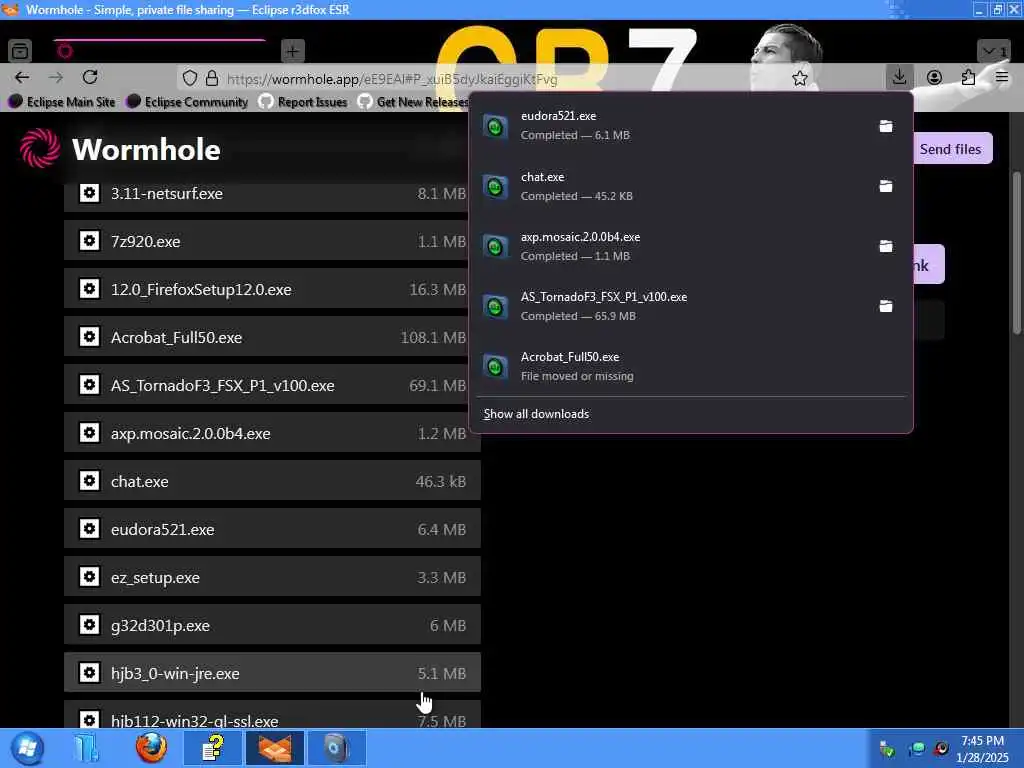Click Show all downloads

[x=536, y=414]
